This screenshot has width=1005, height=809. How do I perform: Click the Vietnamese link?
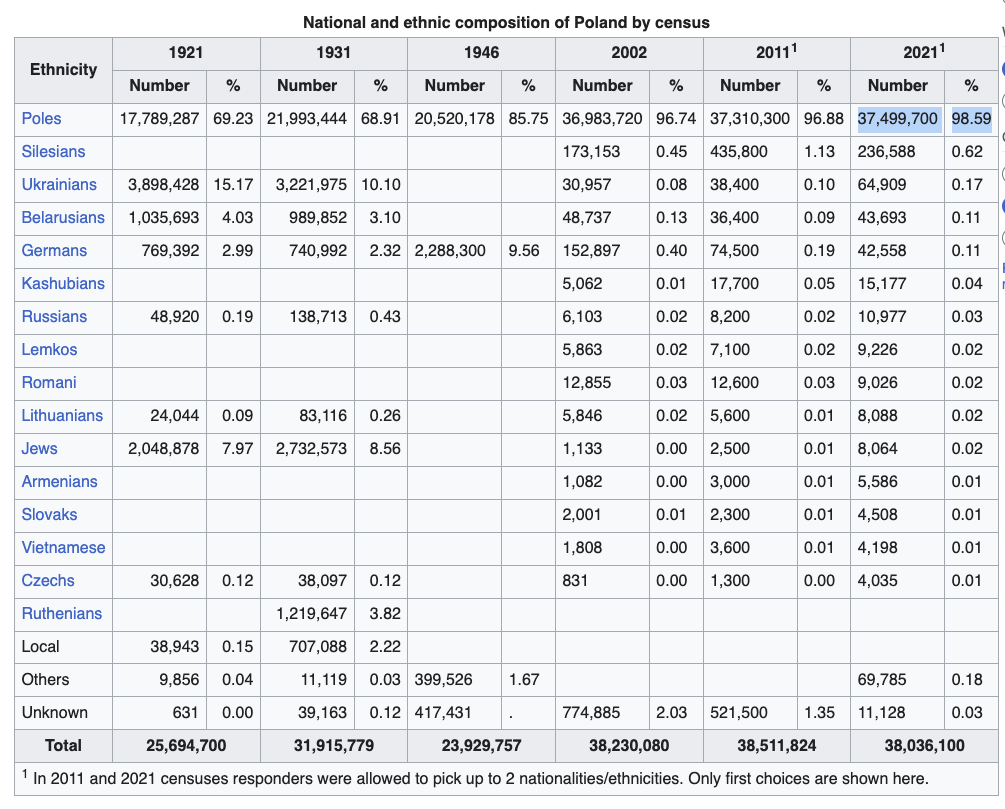coord(63,547)
